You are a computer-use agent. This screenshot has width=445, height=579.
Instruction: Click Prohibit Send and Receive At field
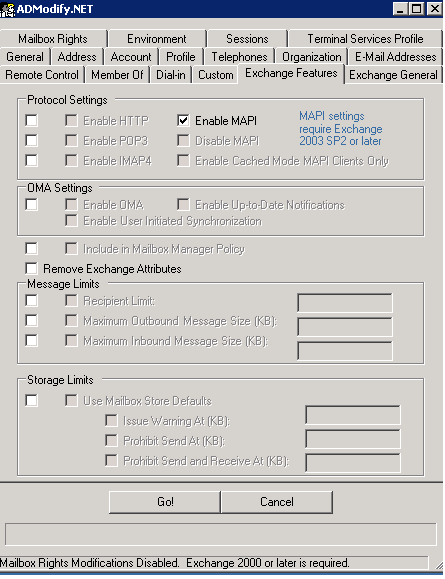(353, 463)
